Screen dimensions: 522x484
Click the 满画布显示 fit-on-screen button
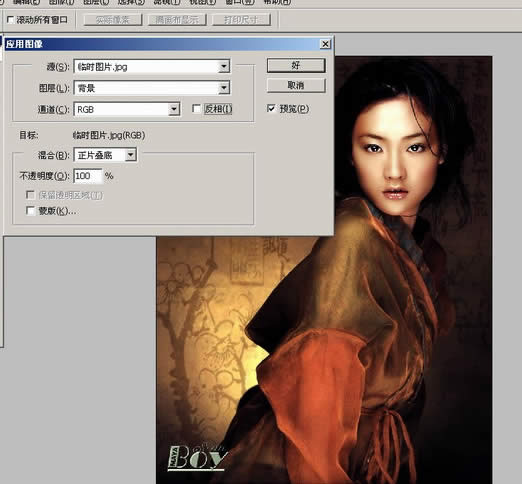[177, 20]
